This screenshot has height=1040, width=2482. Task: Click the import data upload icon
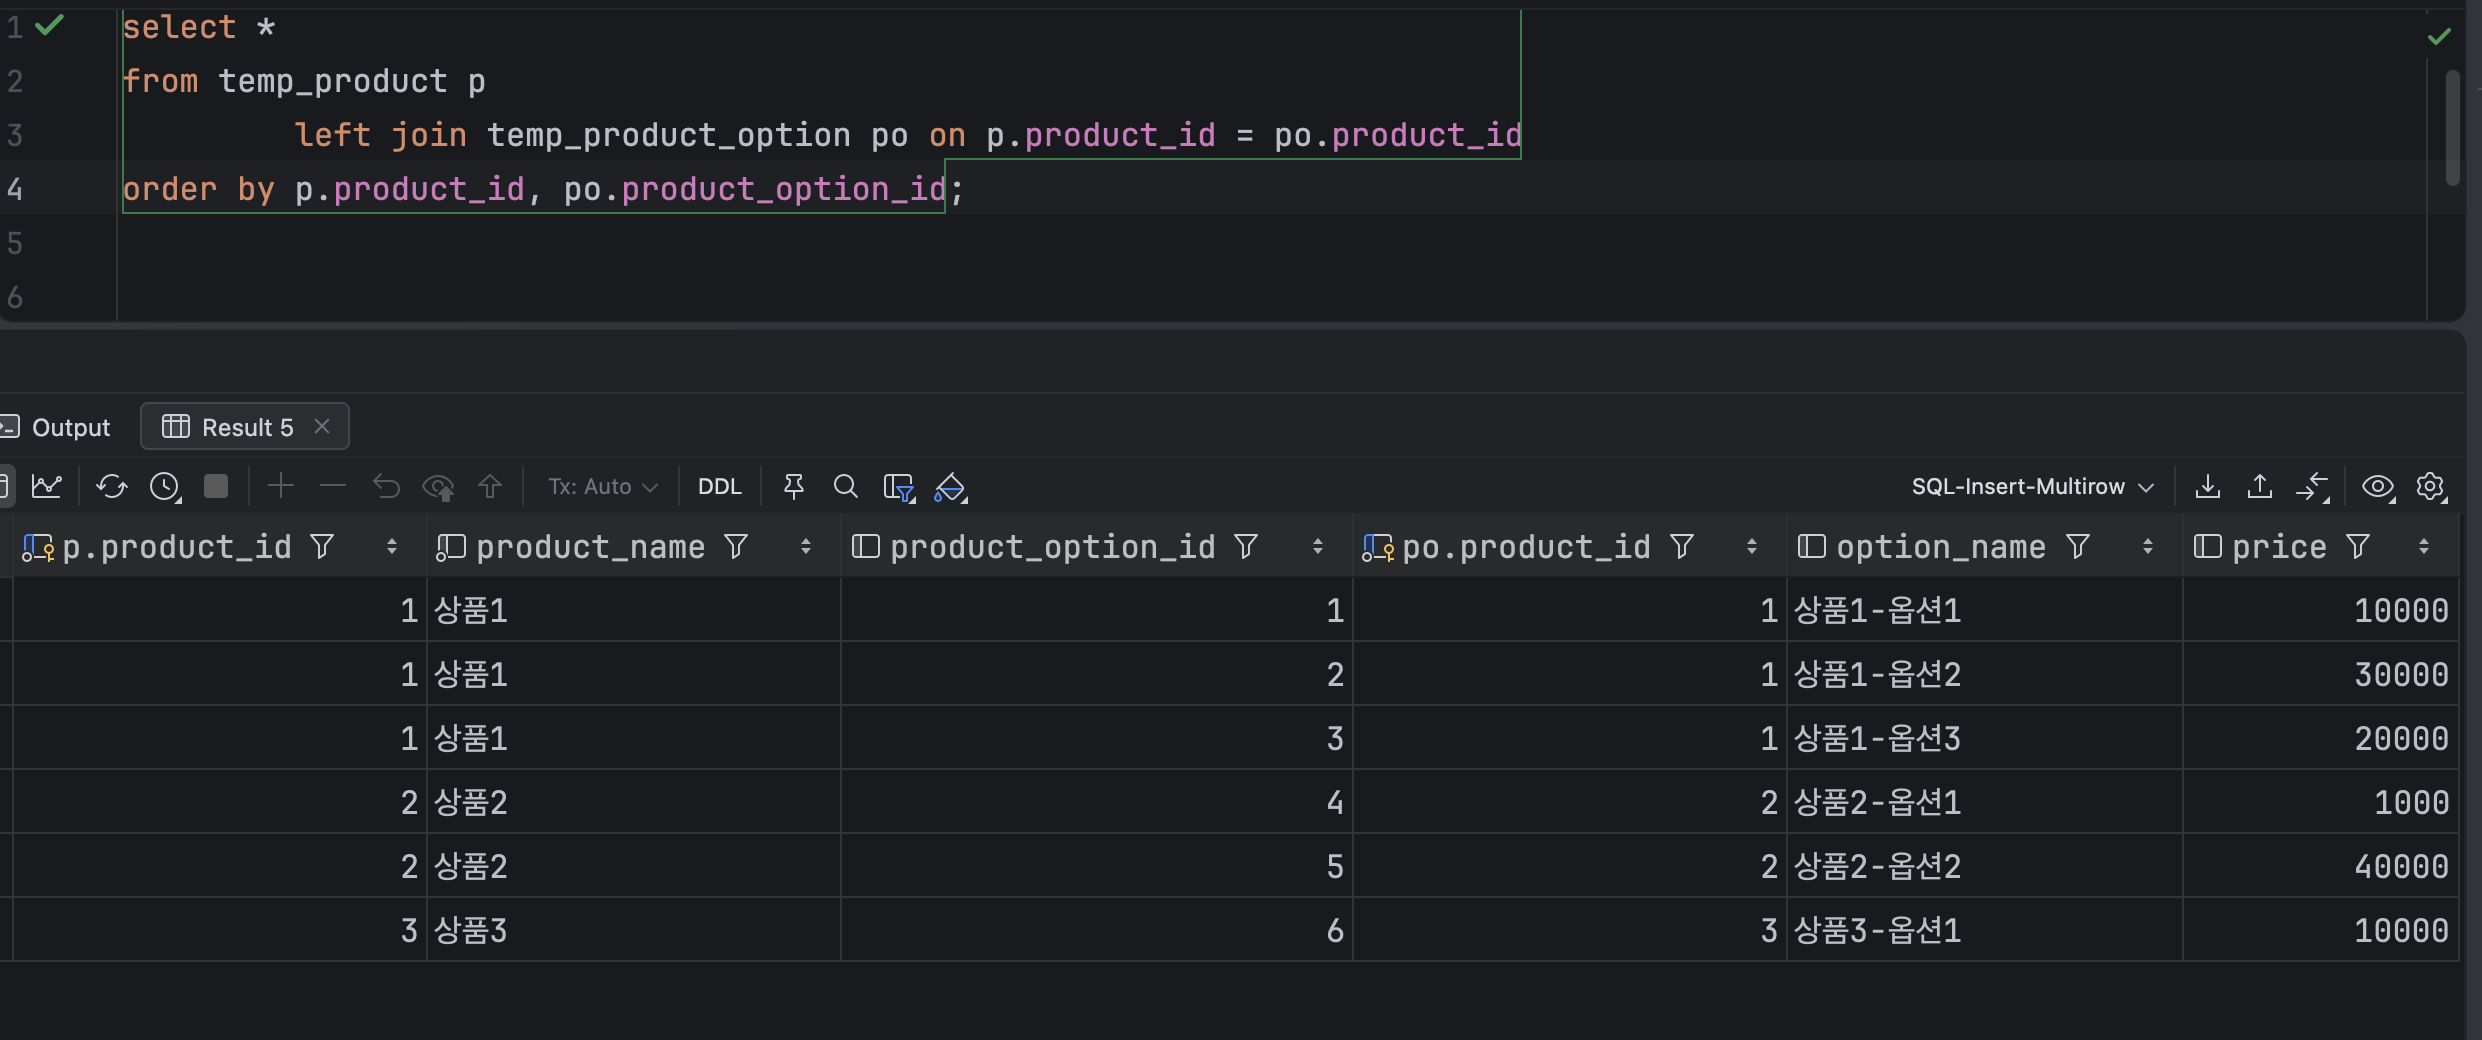point(2259,487)
